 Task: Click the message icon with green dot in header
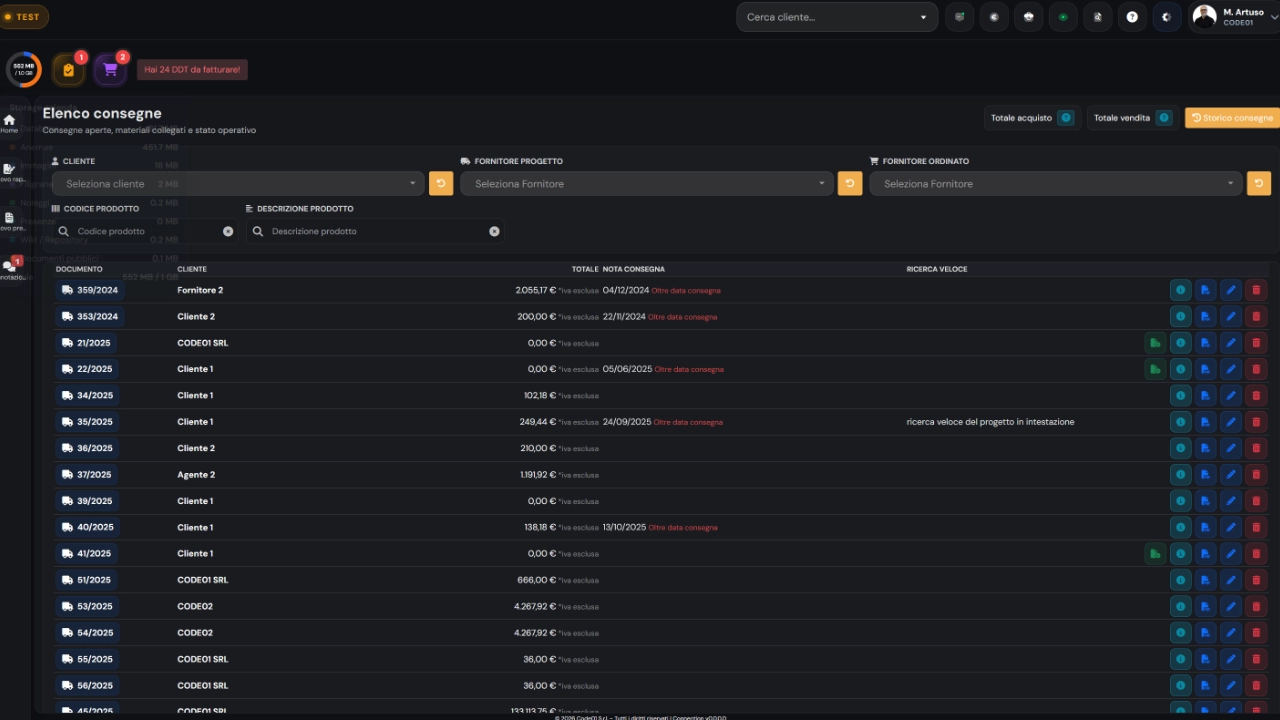(959, 17)
